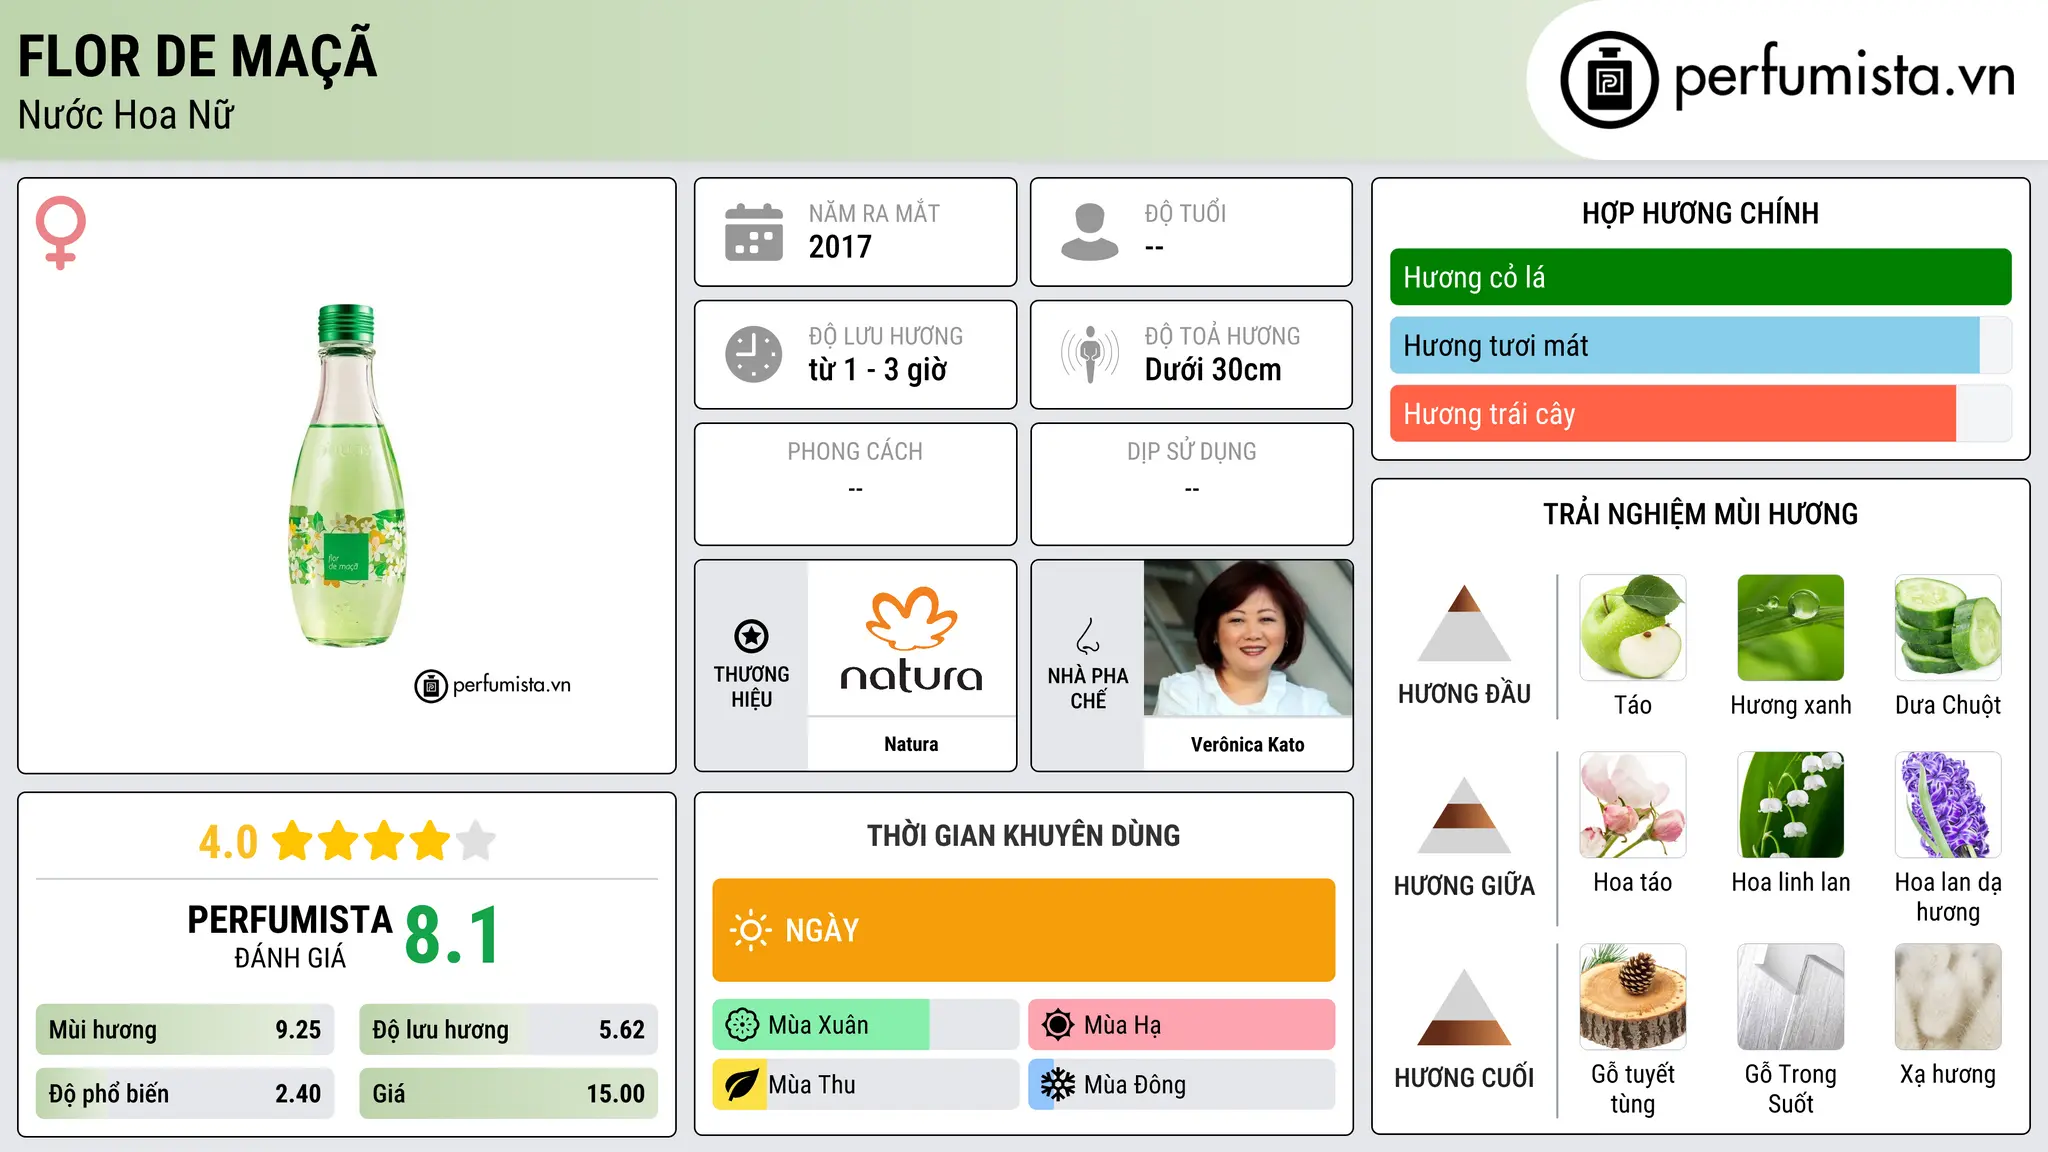Select the orange Ngày time bar
The height and width of the screenshot is (1152, 2048).
[1023, 930]
